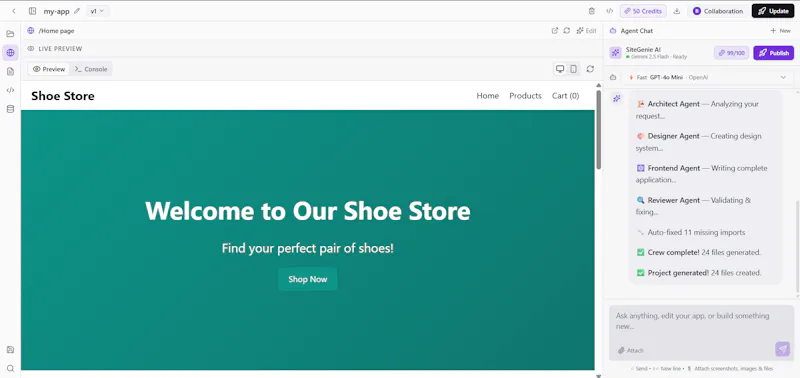Click the preview vertical scrollbar thumb
This screenshot has width=800, height=378.
click(598, 130)
